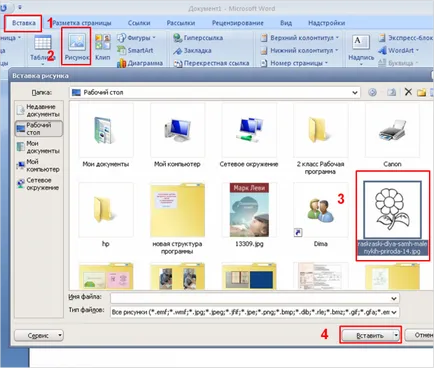Screen dimensions: 434x368
Task: Select the Canon printer shortcut
Action: [392, 135]
